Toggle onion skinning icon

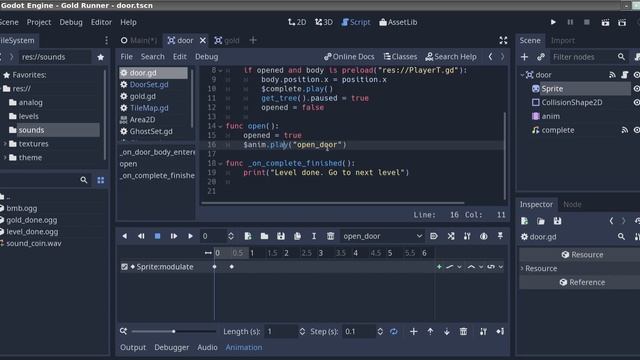(x=484, y=236)
